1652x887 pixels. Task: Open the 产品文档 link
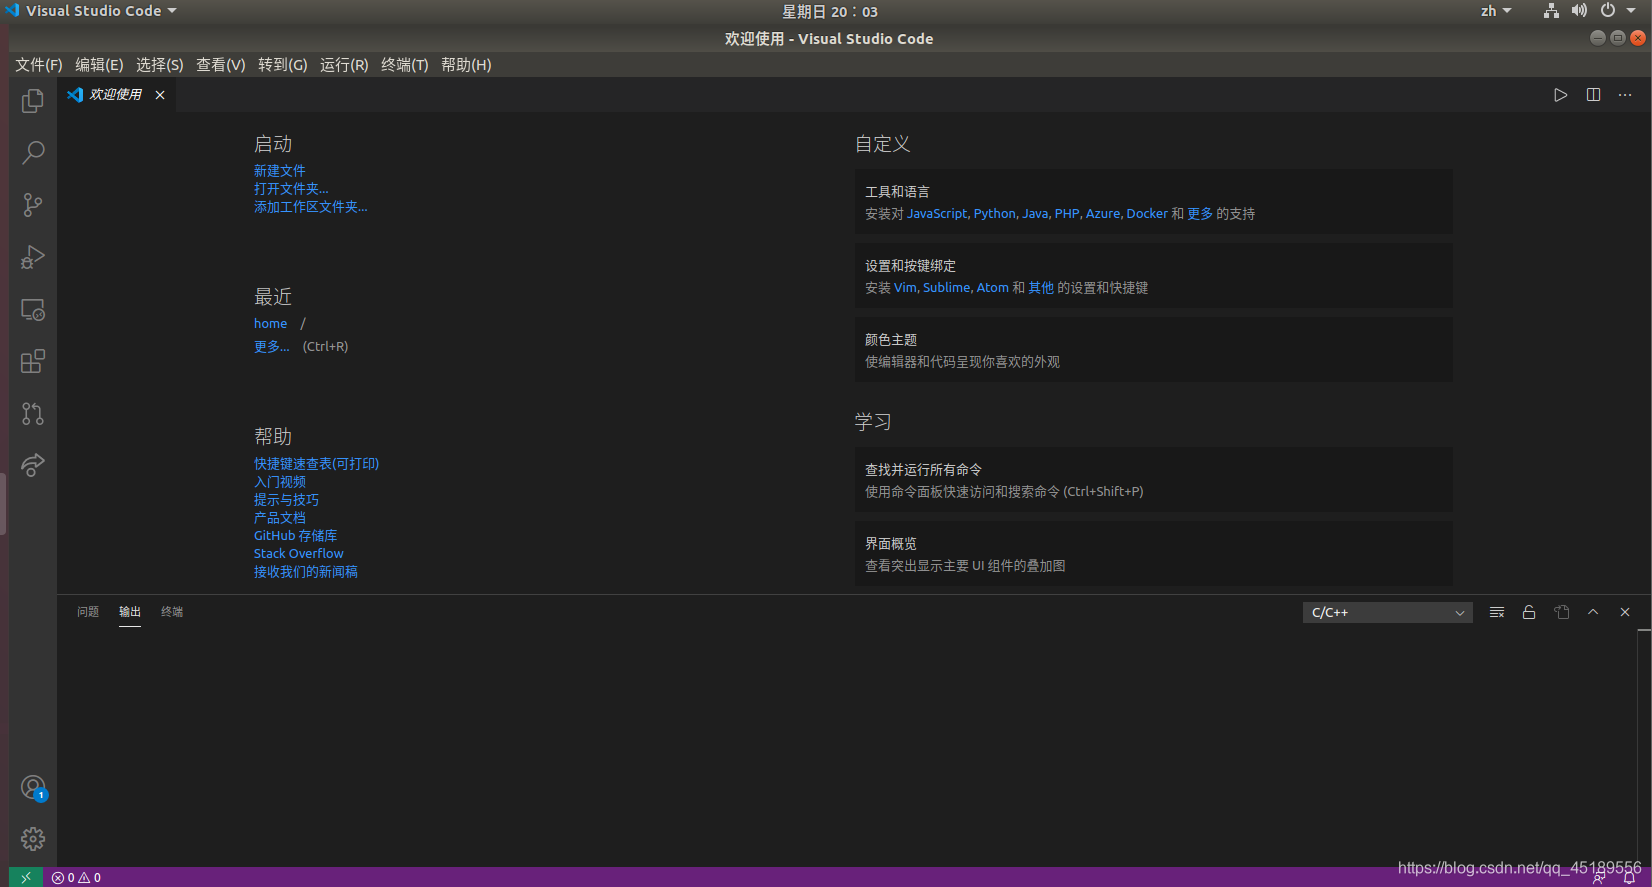[x=280, y=518]
